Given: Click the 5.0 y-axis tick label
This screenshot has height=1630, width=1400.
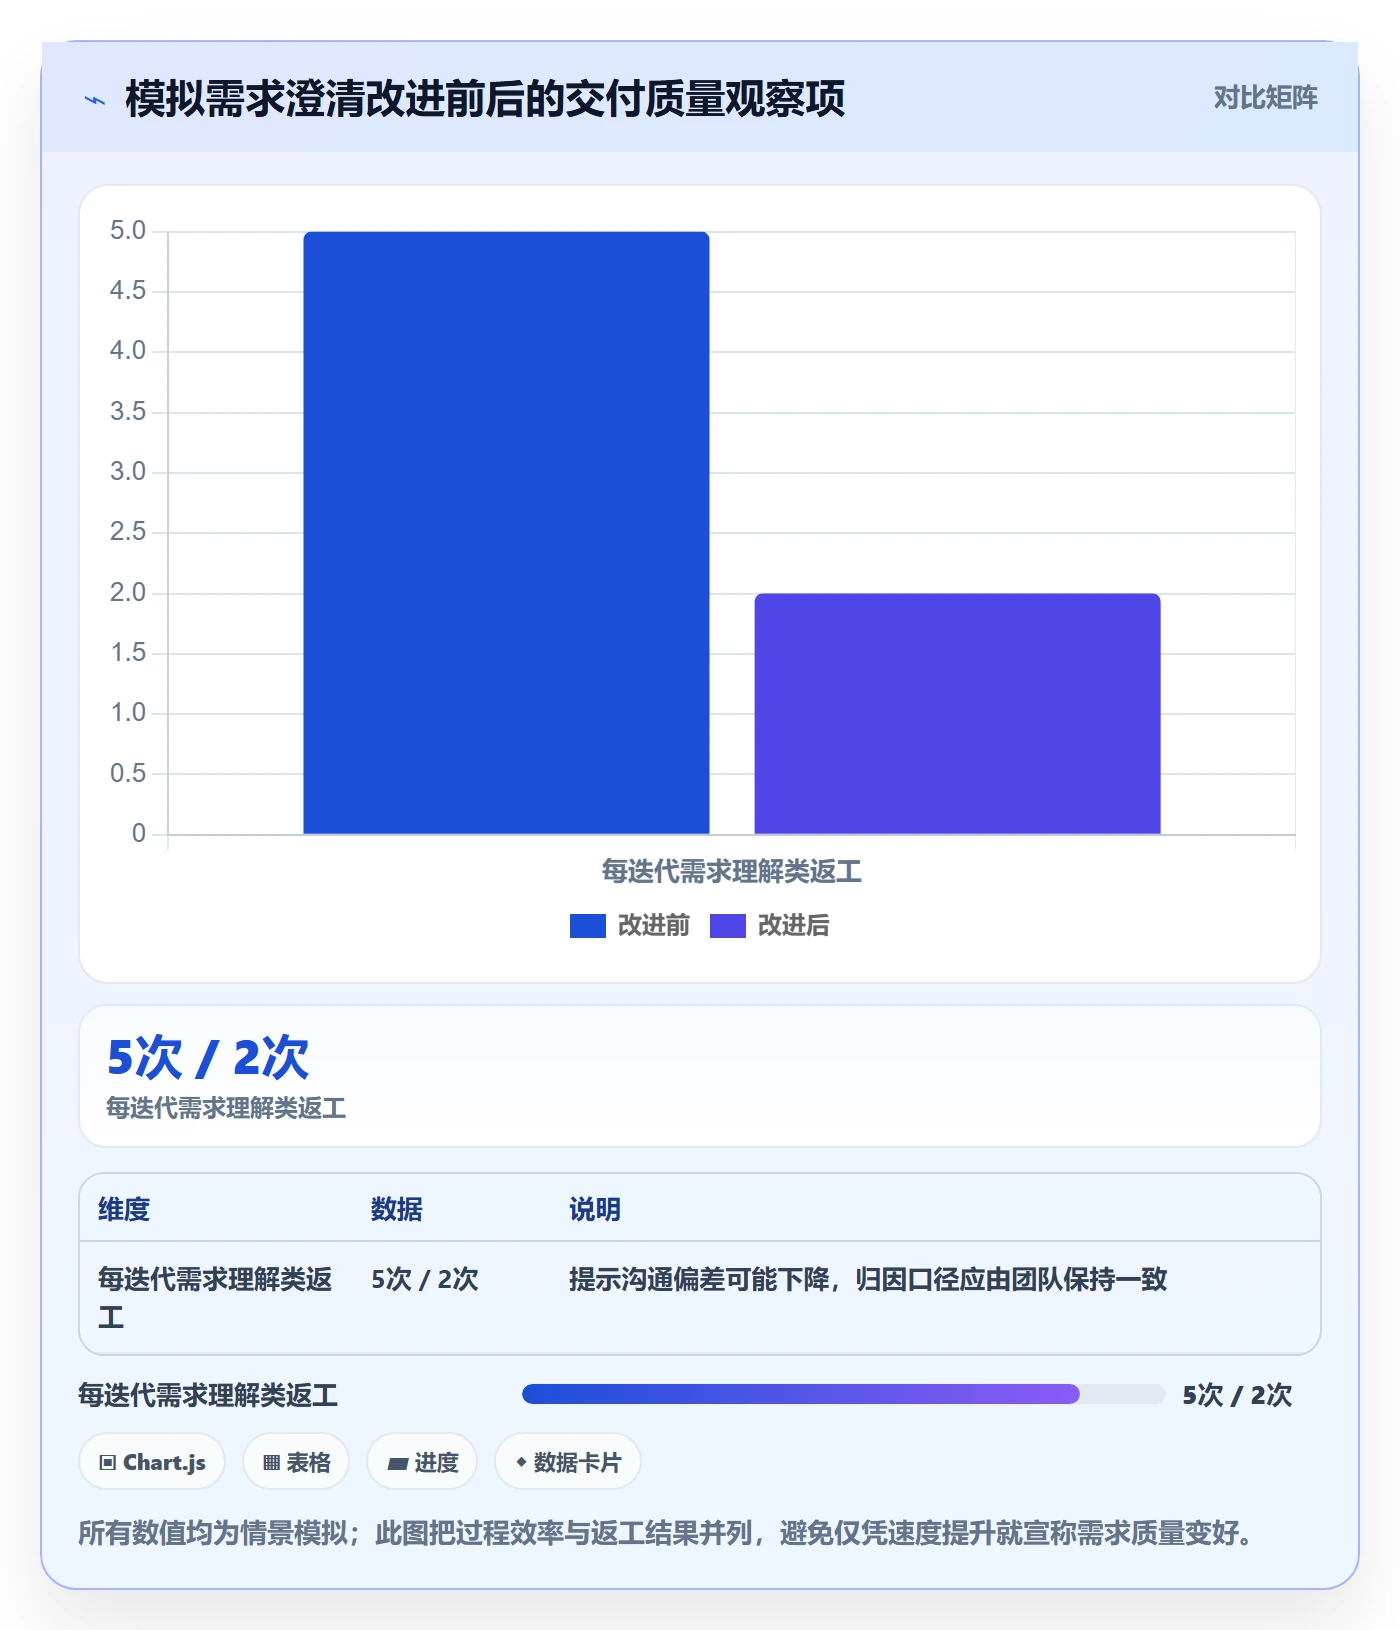Looking at the screenshot, I should pyautogui.click(x=128, y=231).
